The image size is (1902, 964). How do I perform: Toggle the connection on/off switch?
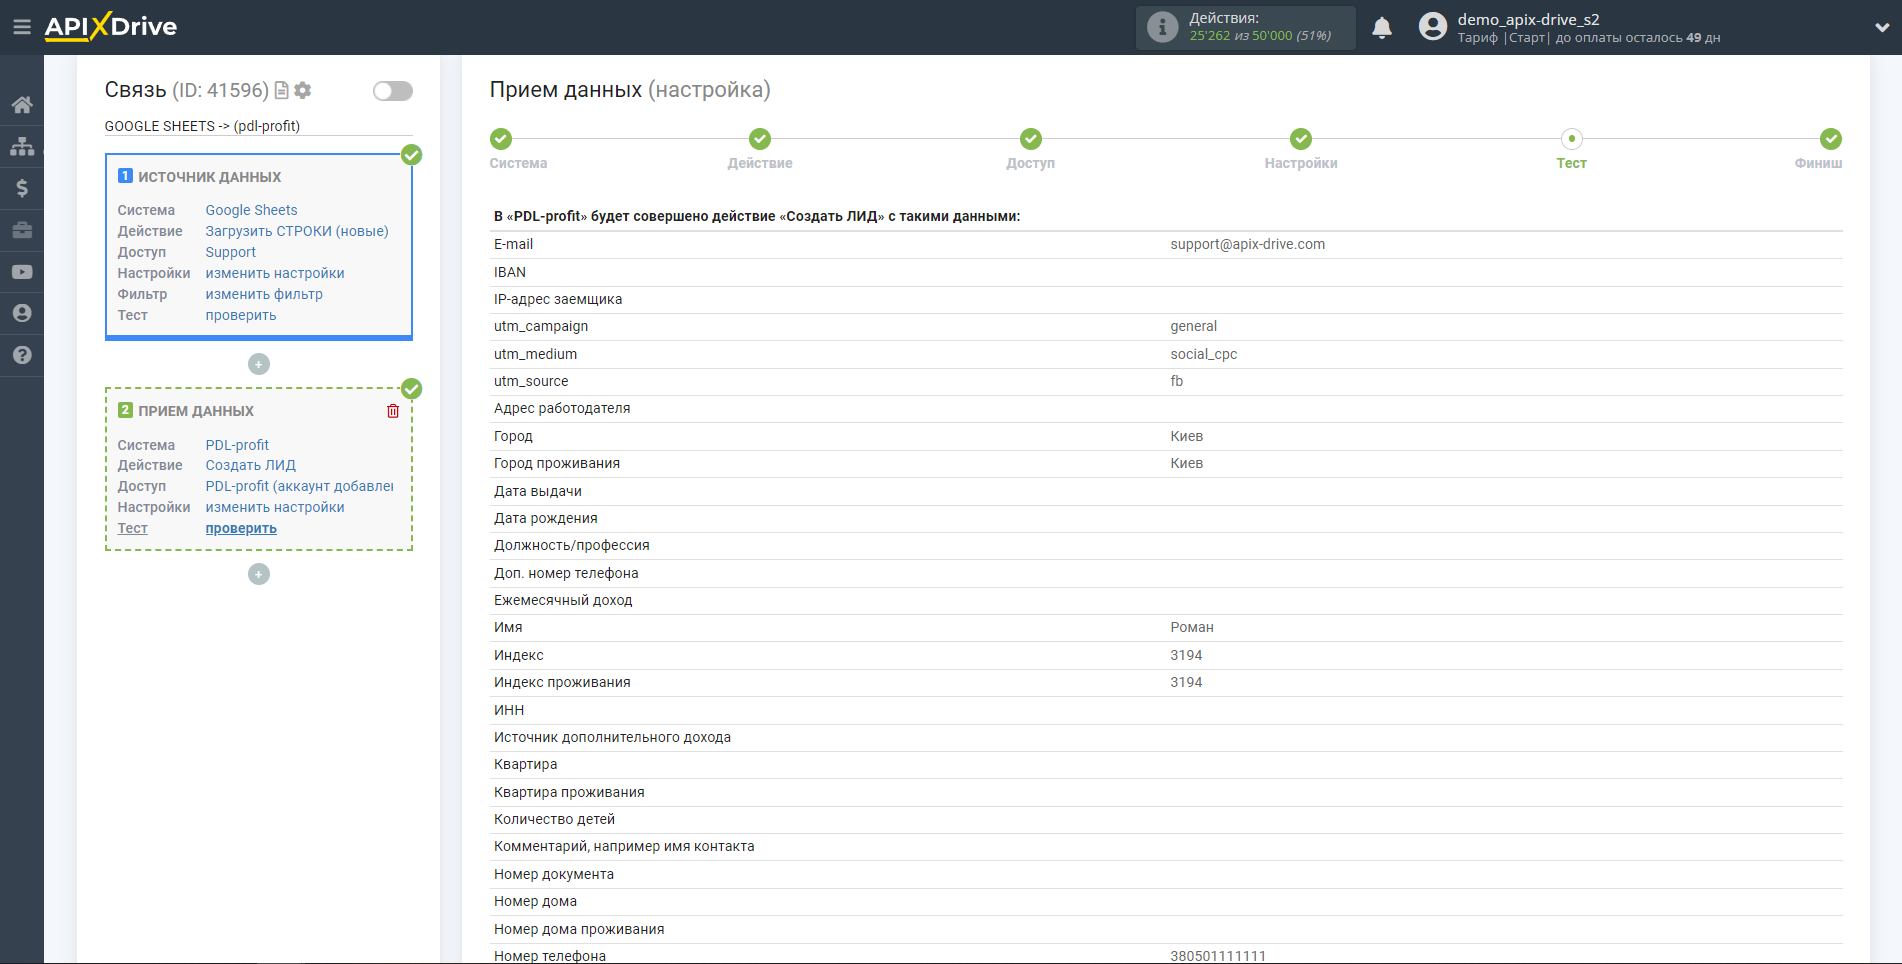tap(393, 91)
